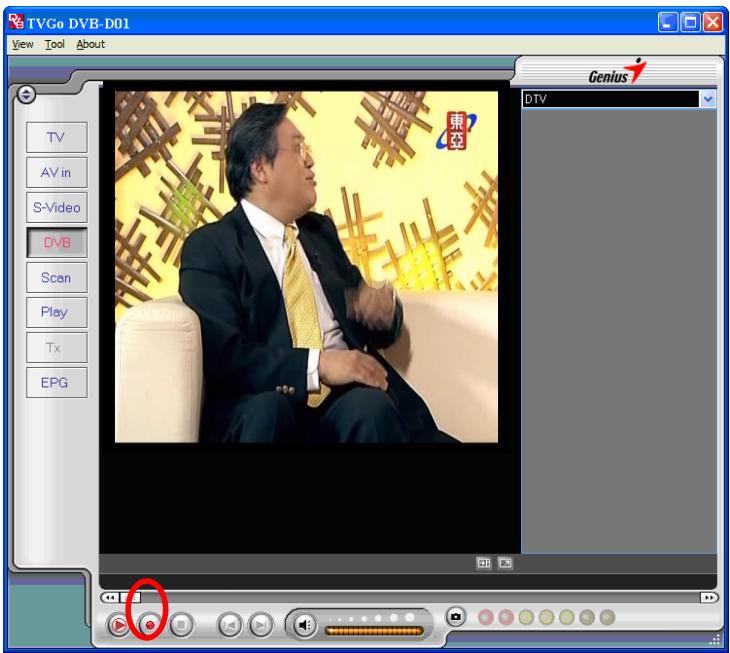Click the largest volume level dot

click(x=410, y=617)
